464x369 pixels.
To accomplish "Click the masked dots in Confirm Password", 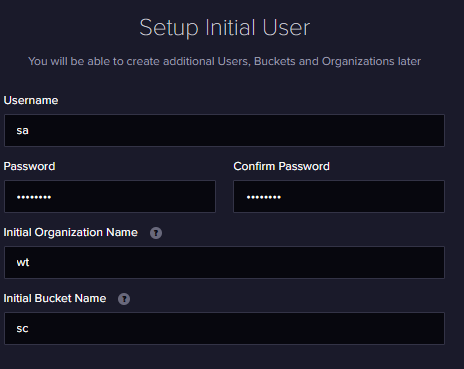I will [264, 197].
